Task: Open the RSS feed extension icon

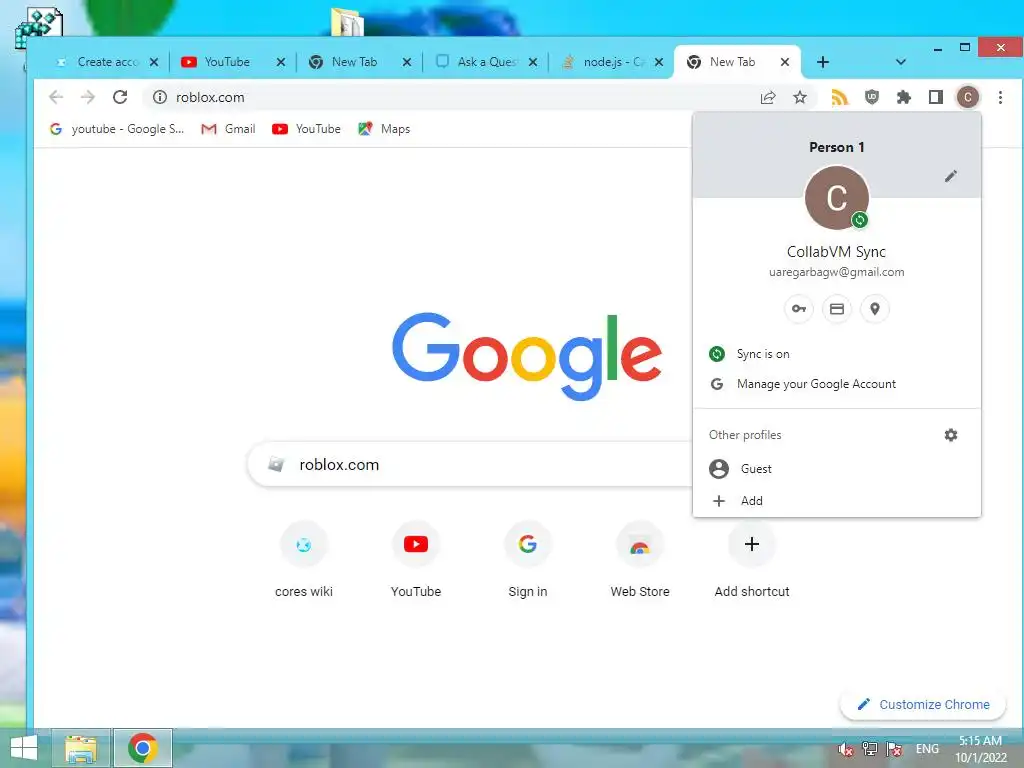Action: (x=840, y=97)
